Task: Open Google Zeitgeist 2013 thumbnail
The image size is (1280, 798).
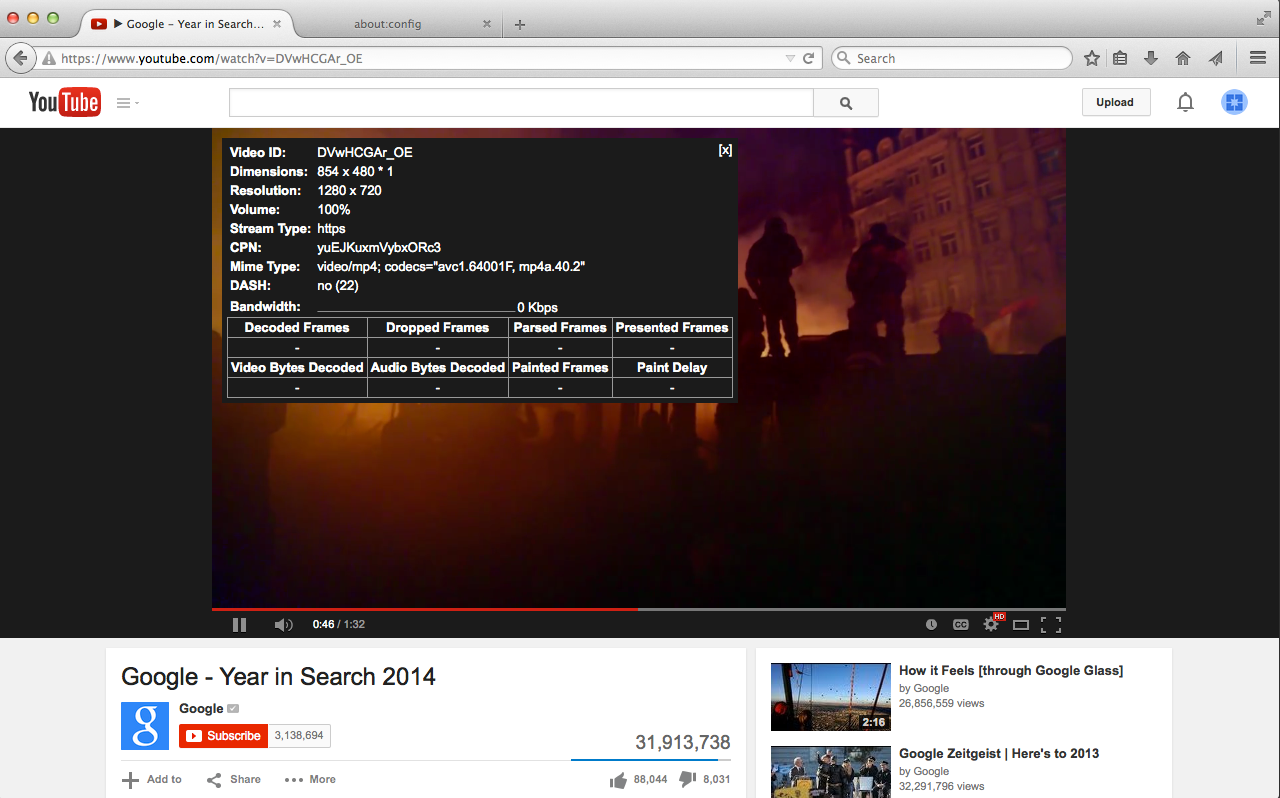Action: 830,772
